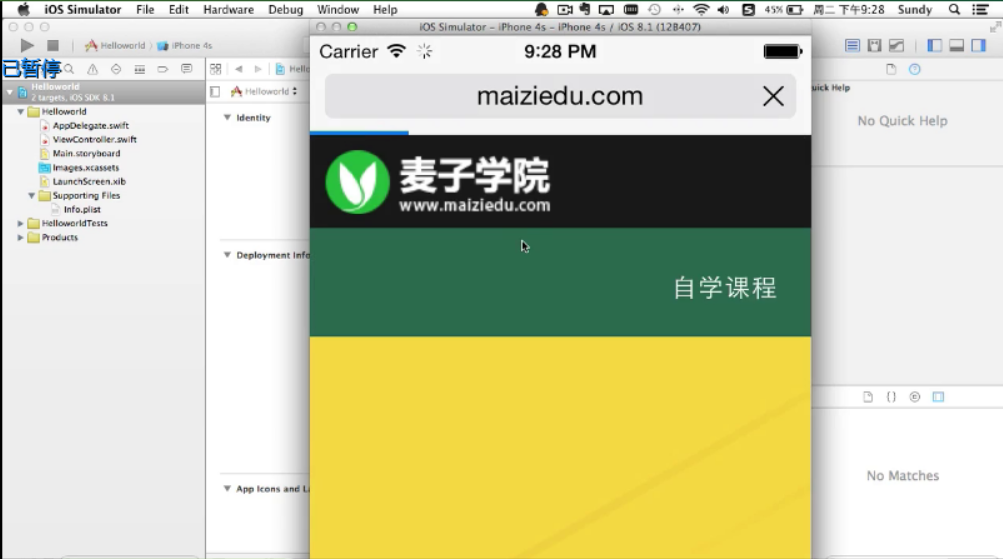Image resolution: width=1003 pixels, height=559 pixels.
Task: Collapse the Supporting Files group
Action: coord(31,196)
